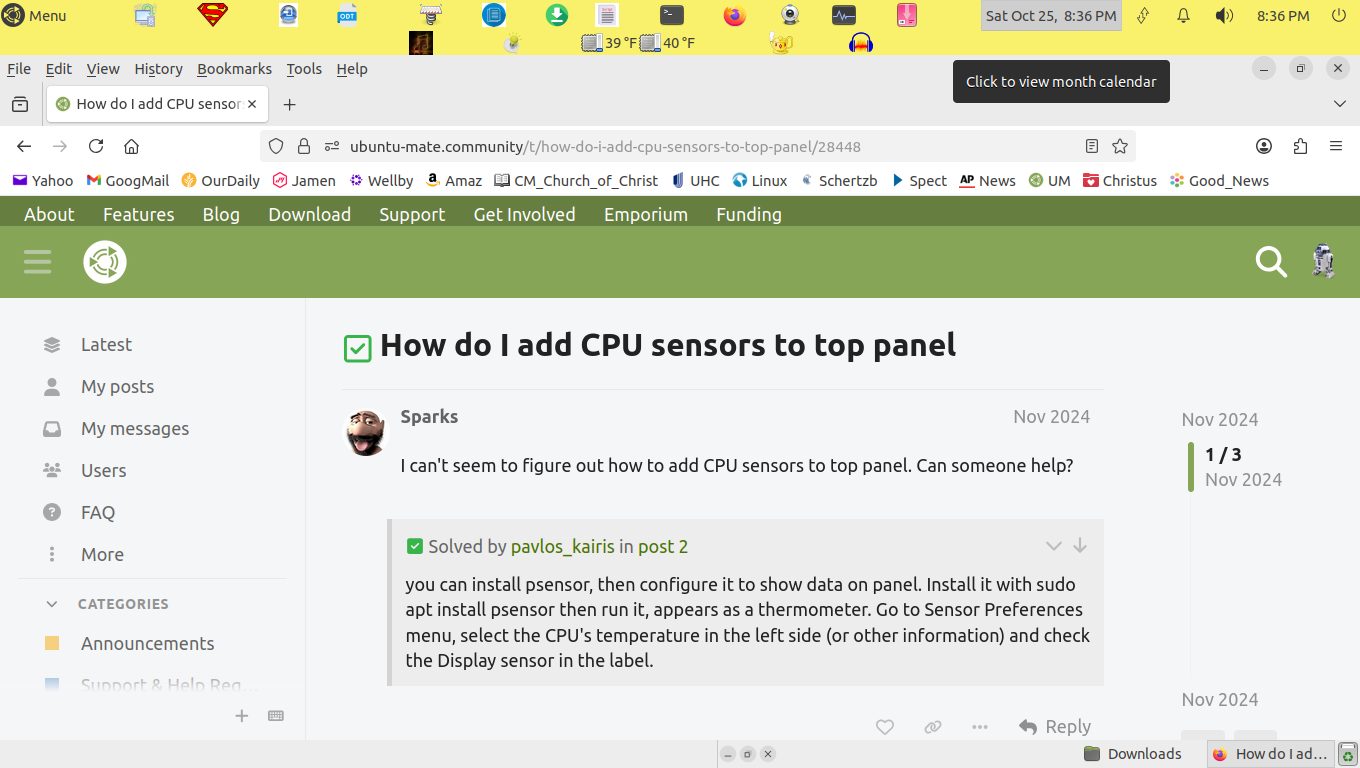Copy the post share link icon

933,727
